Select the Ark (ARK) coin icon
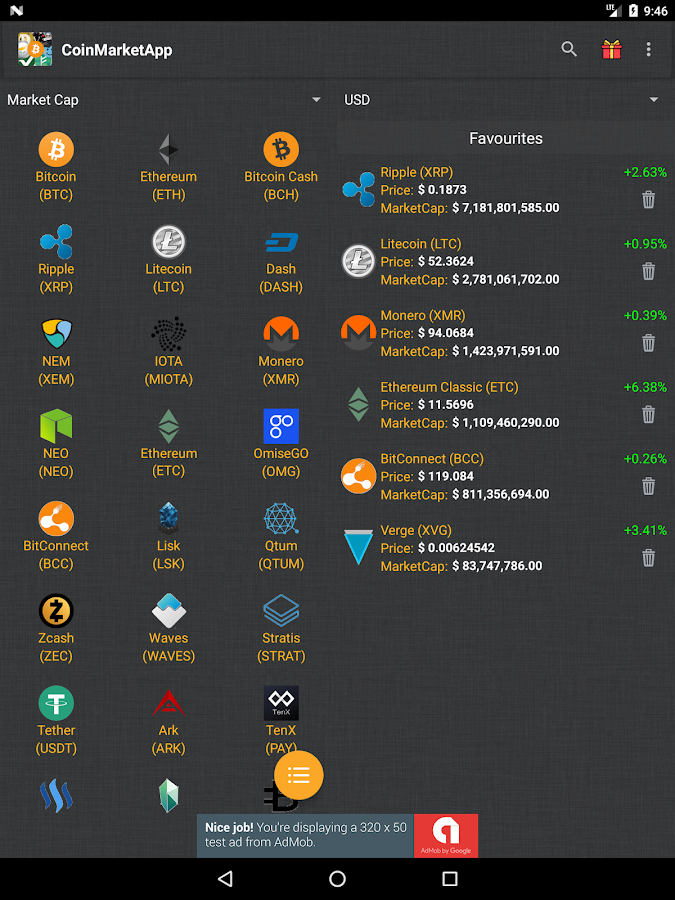Viewport: 675px width, 900px height. [x=168, y=703]
